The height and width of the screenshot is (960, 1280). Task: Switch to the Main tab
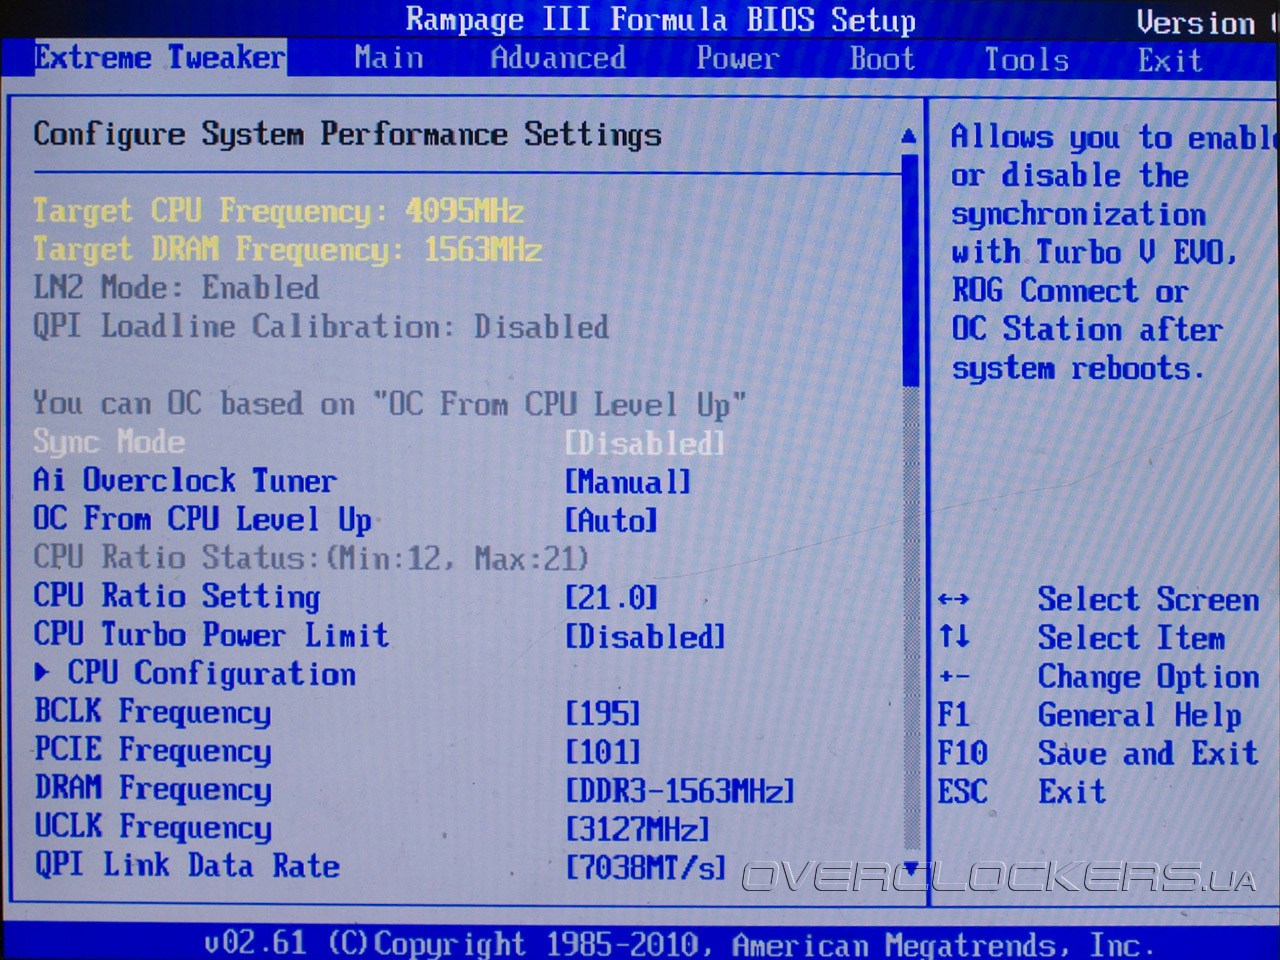(389, 58)
